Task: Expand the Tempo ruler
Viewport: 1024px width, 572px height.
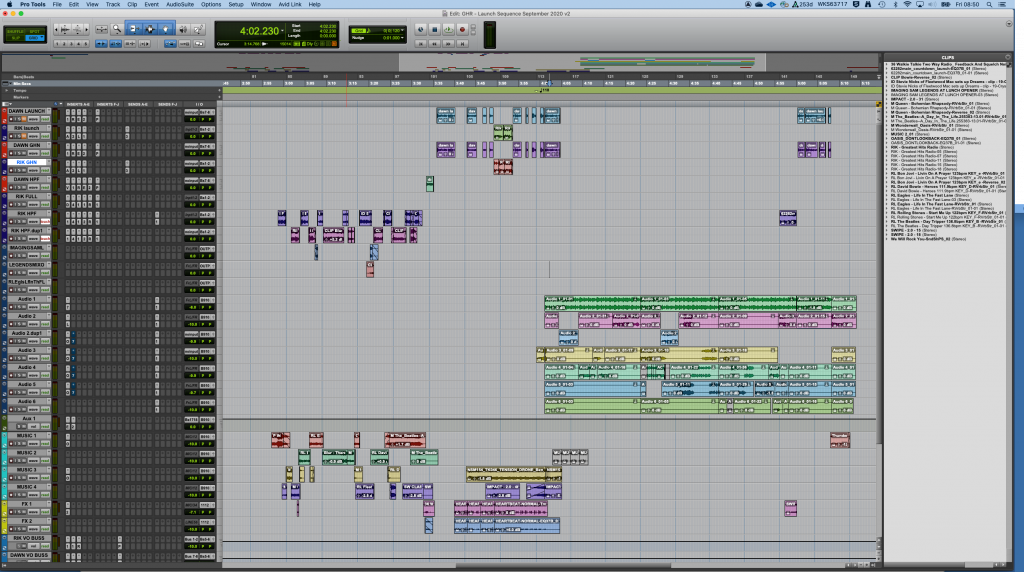Action: pyautogui.click(x=7, y=90)
